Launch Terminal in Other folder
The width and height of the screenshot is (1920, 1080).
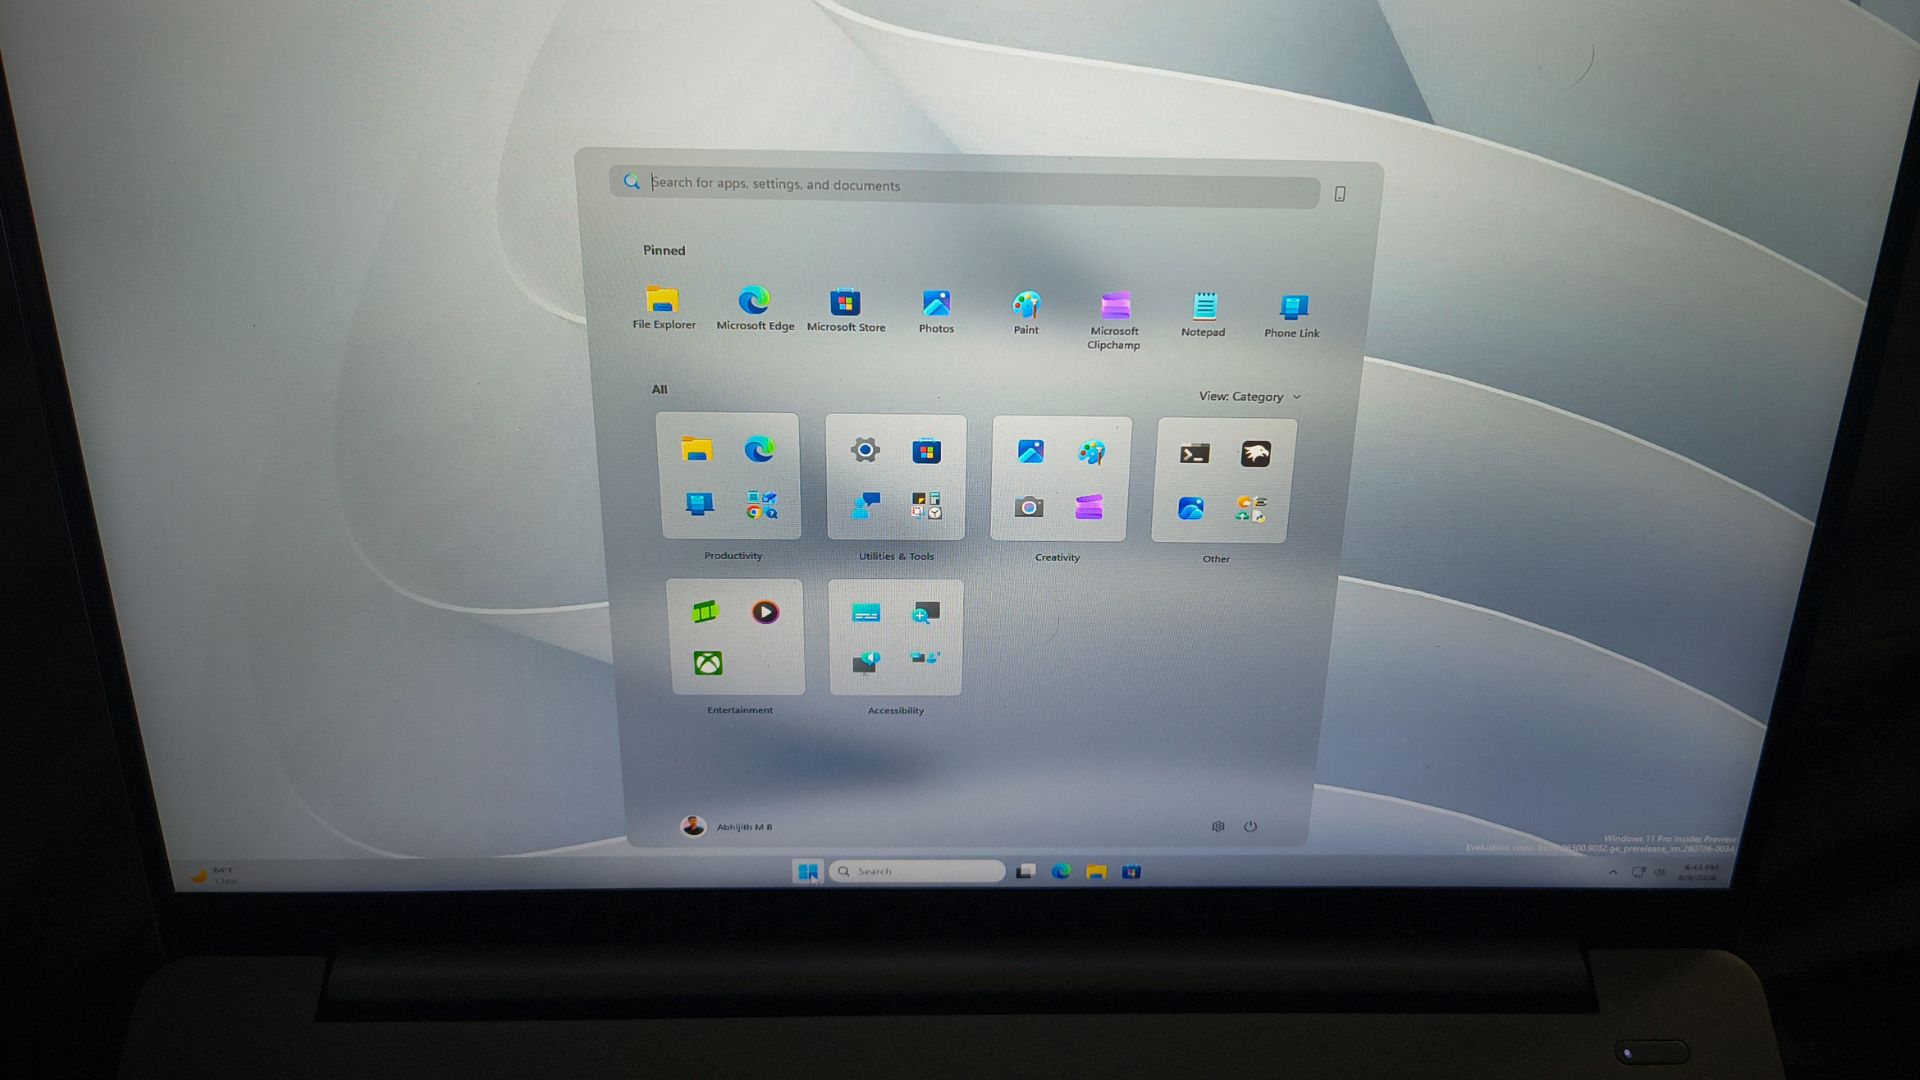tap(1195, 454)
